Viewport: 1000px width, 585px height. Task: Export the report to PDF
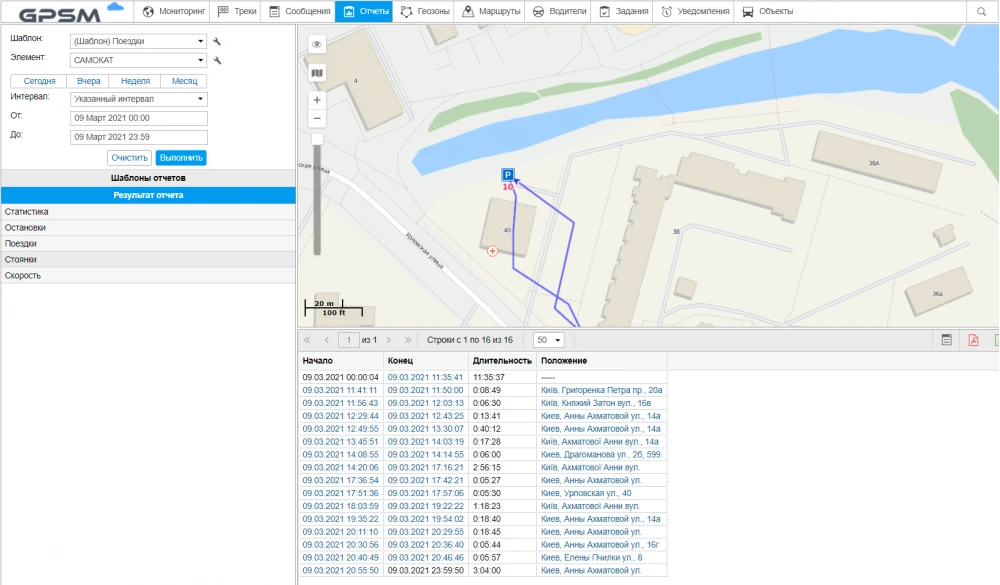972,340
